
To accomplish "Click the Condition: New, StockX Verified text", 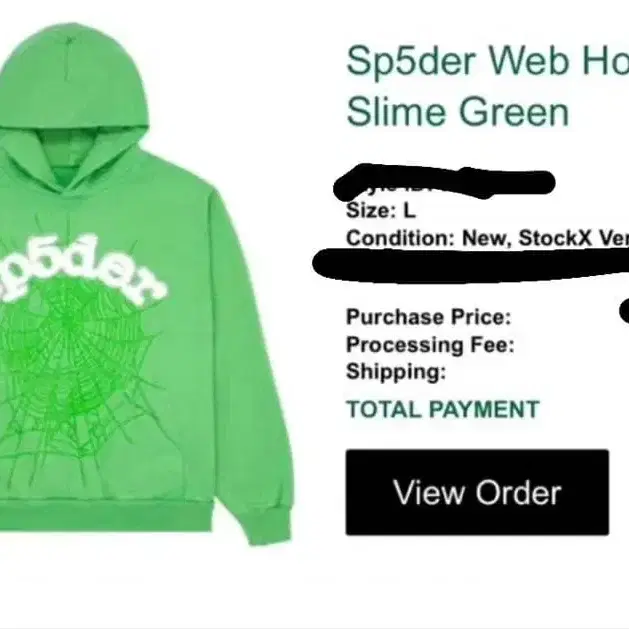I will pos(487,238).
